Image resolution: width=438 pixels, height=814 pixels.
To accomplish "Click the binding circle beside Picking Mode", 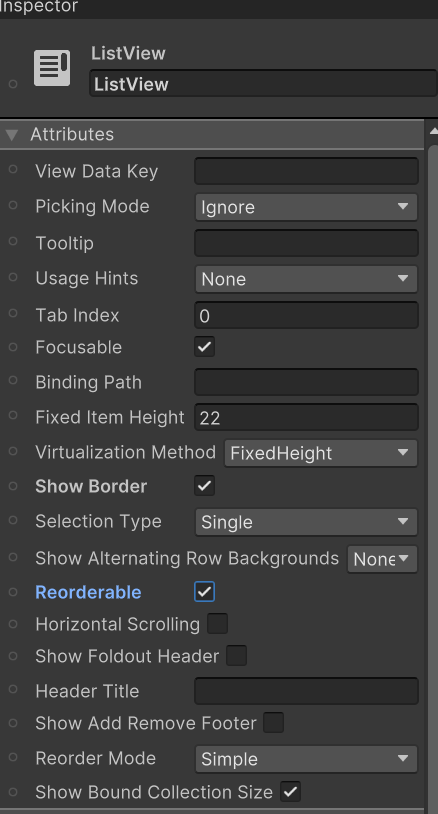I will pyautogui.click(x=13, y=206).
